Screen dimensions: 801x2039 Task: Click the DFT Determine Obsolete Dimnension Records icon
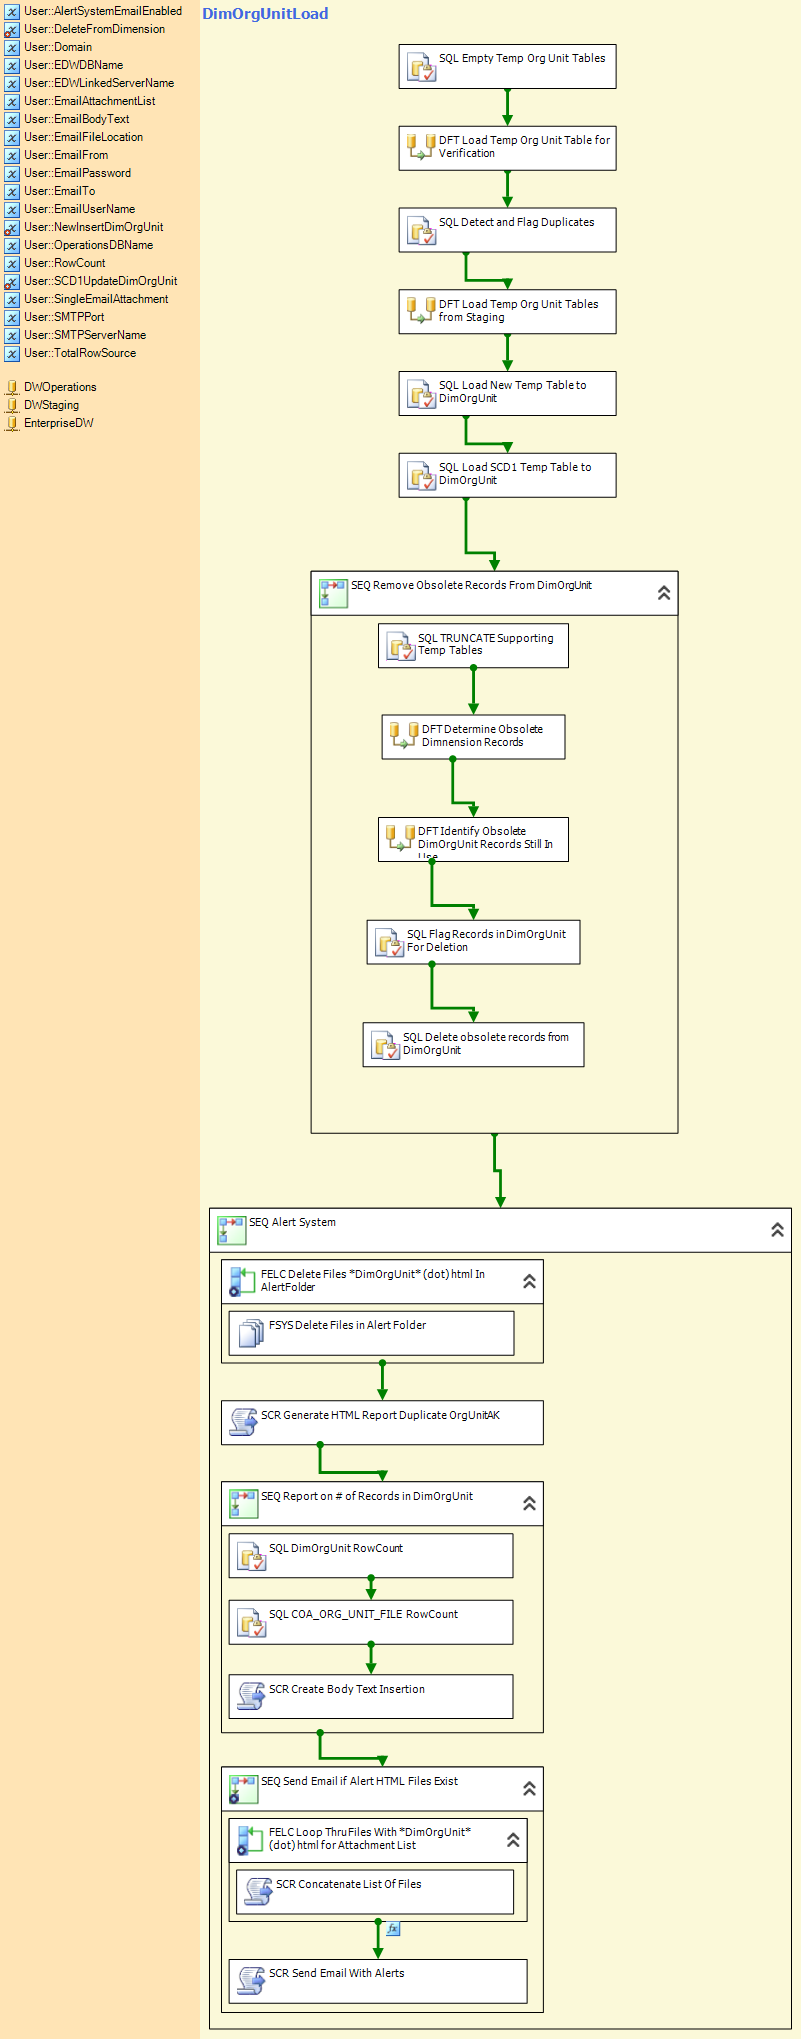403,736
